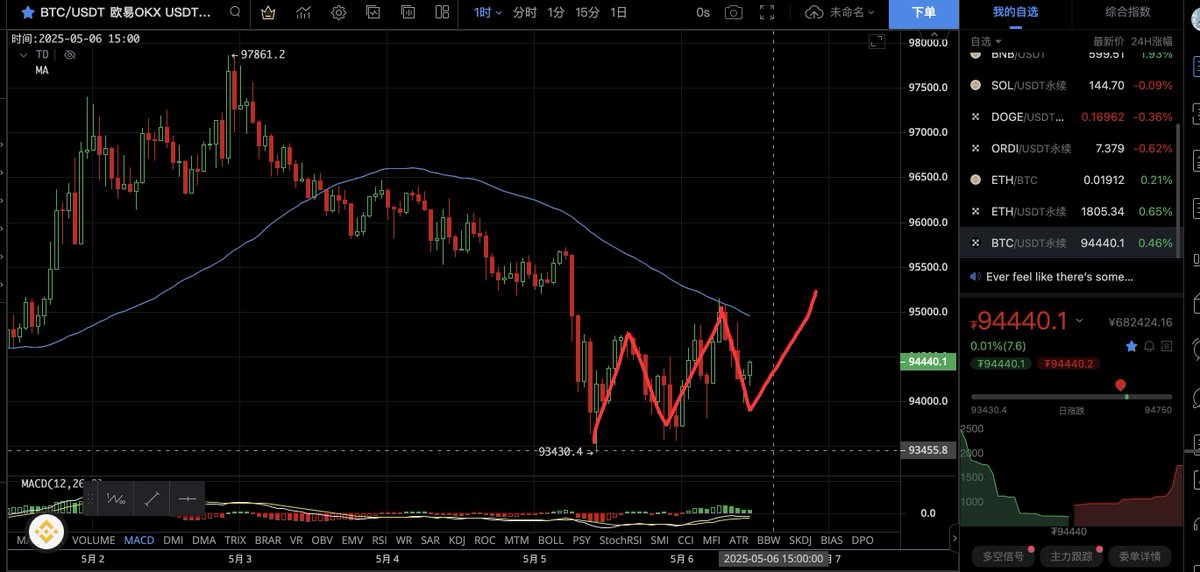This screenshot has height=572, width=1200.
Task: Open the 综合指数 tab
Action: (x=1127, y=12)
